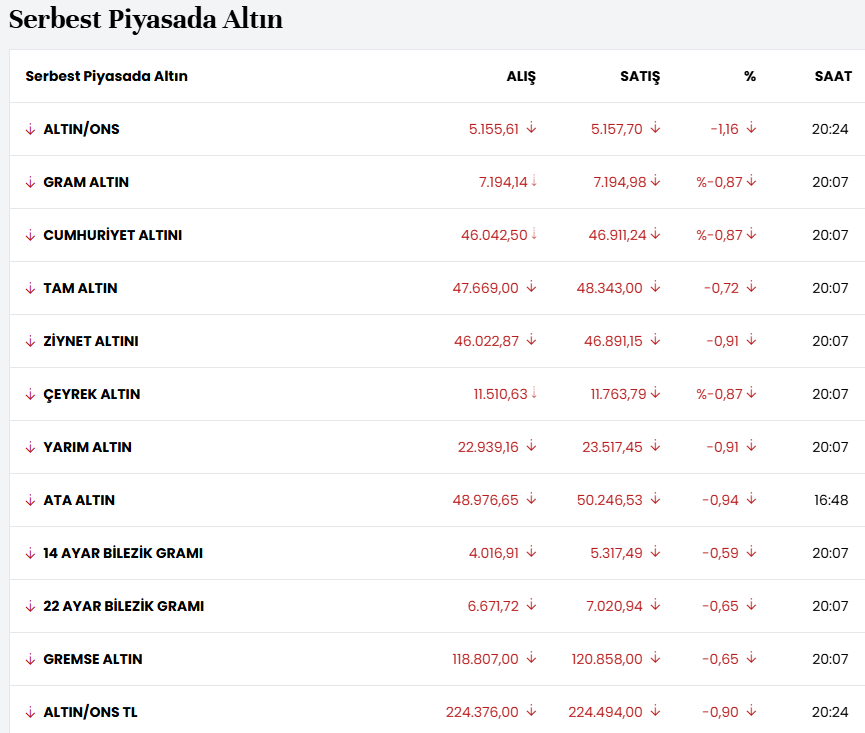
Task: Click trend arrow next to TAM ALTIN buy price 47.669,00
Action: 531,287
